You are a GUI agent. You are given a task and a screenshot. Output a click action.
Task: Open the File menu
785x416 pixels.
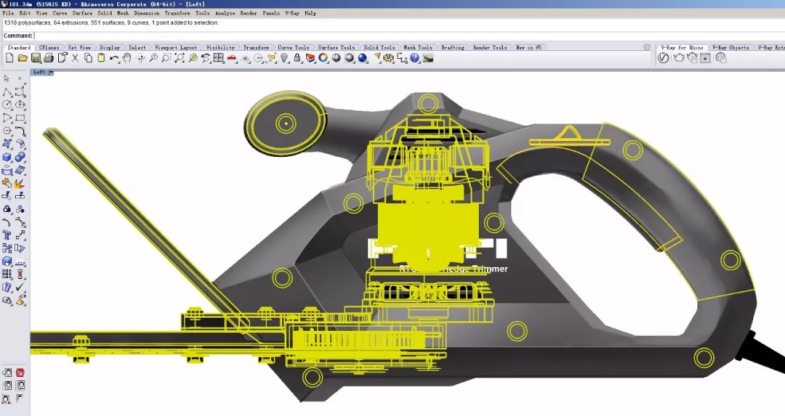coord(8,13)
